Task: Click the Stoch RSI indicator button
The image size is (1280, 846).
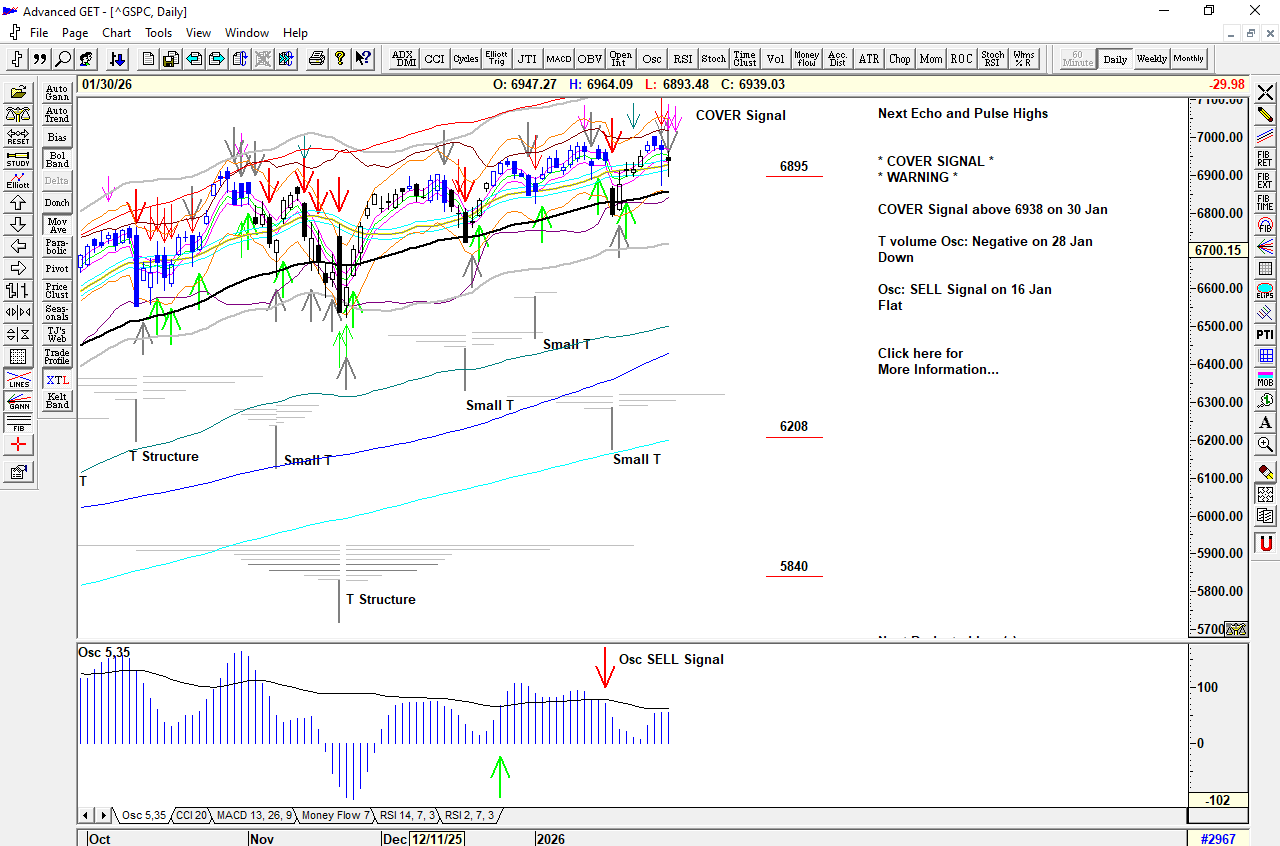Action: [992, 59]
